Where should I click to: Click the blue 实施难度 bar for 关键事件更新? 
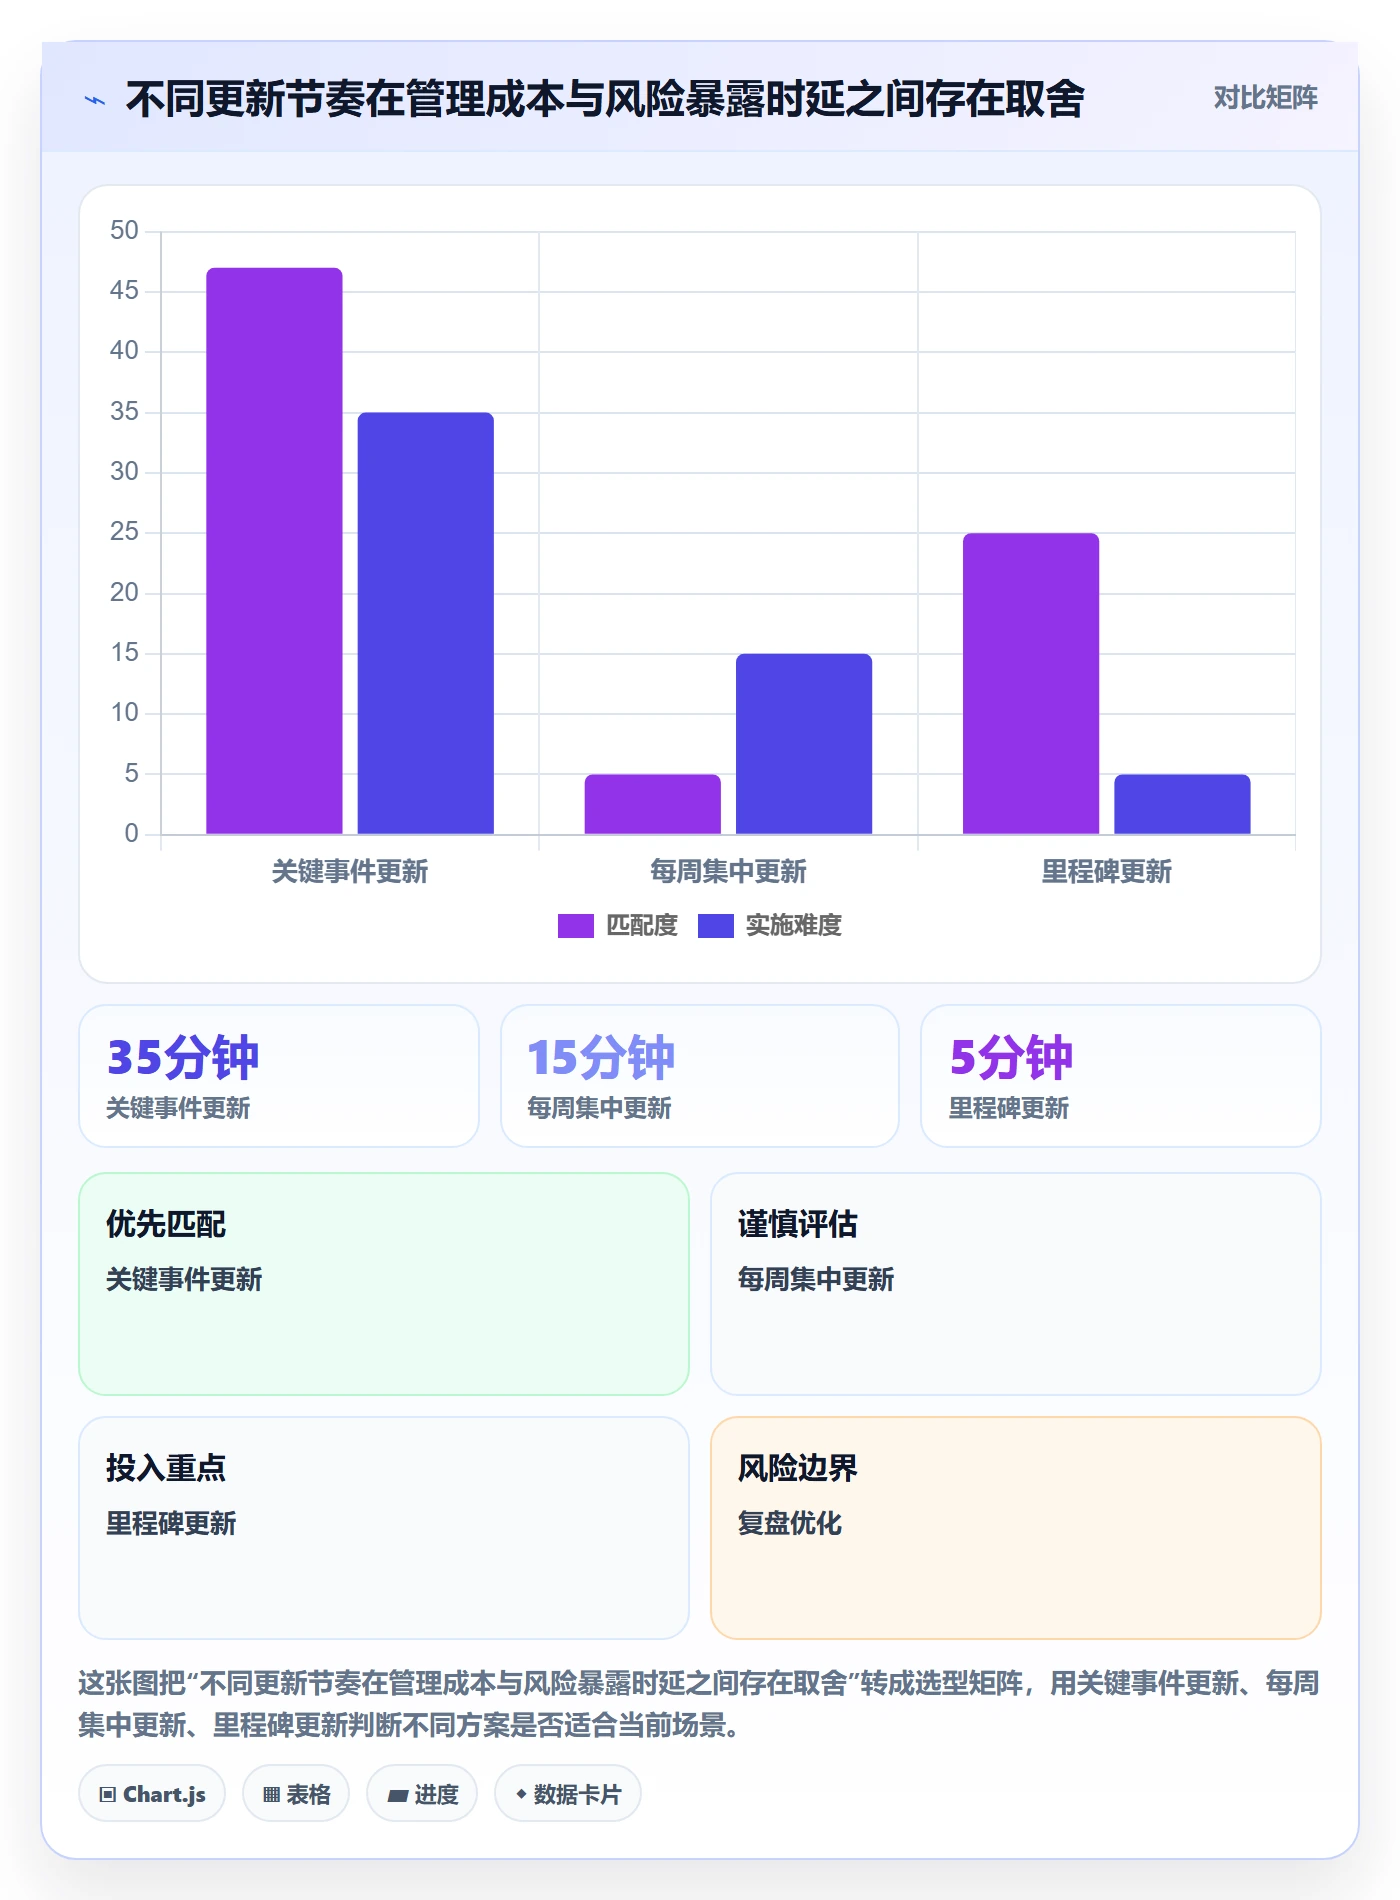[426, 623]
